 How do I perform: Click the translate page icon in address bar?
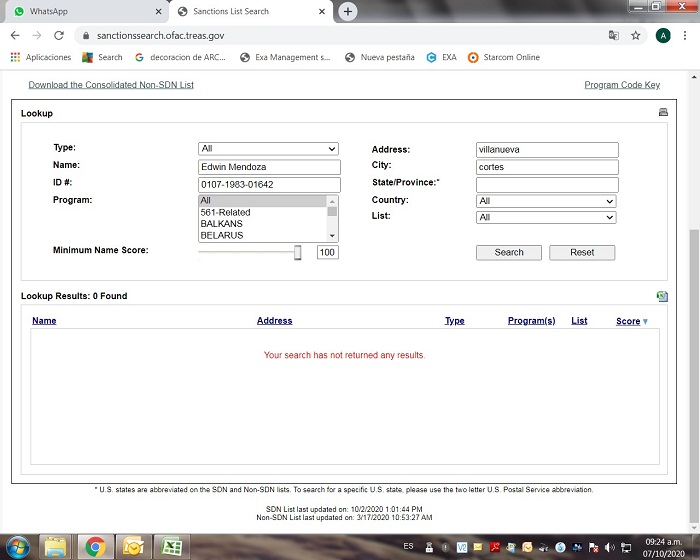614,35
